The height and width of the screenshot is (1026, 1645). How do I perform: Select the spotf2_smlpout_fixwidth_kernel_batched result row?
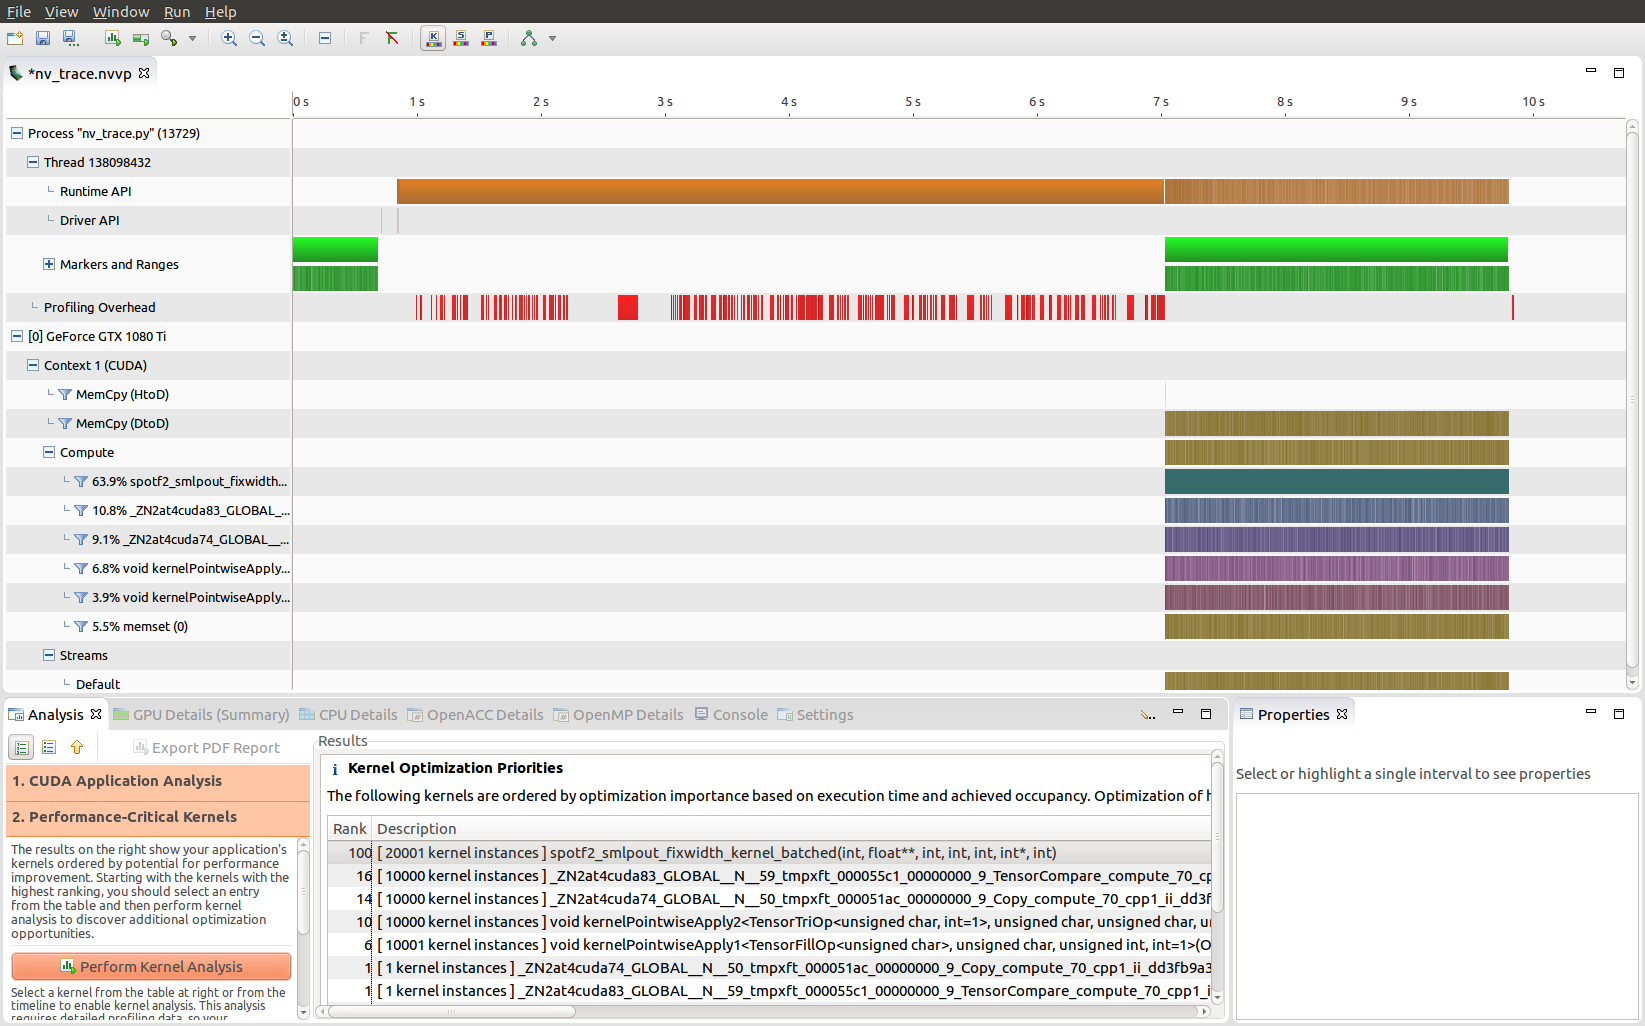click(769, 853)
